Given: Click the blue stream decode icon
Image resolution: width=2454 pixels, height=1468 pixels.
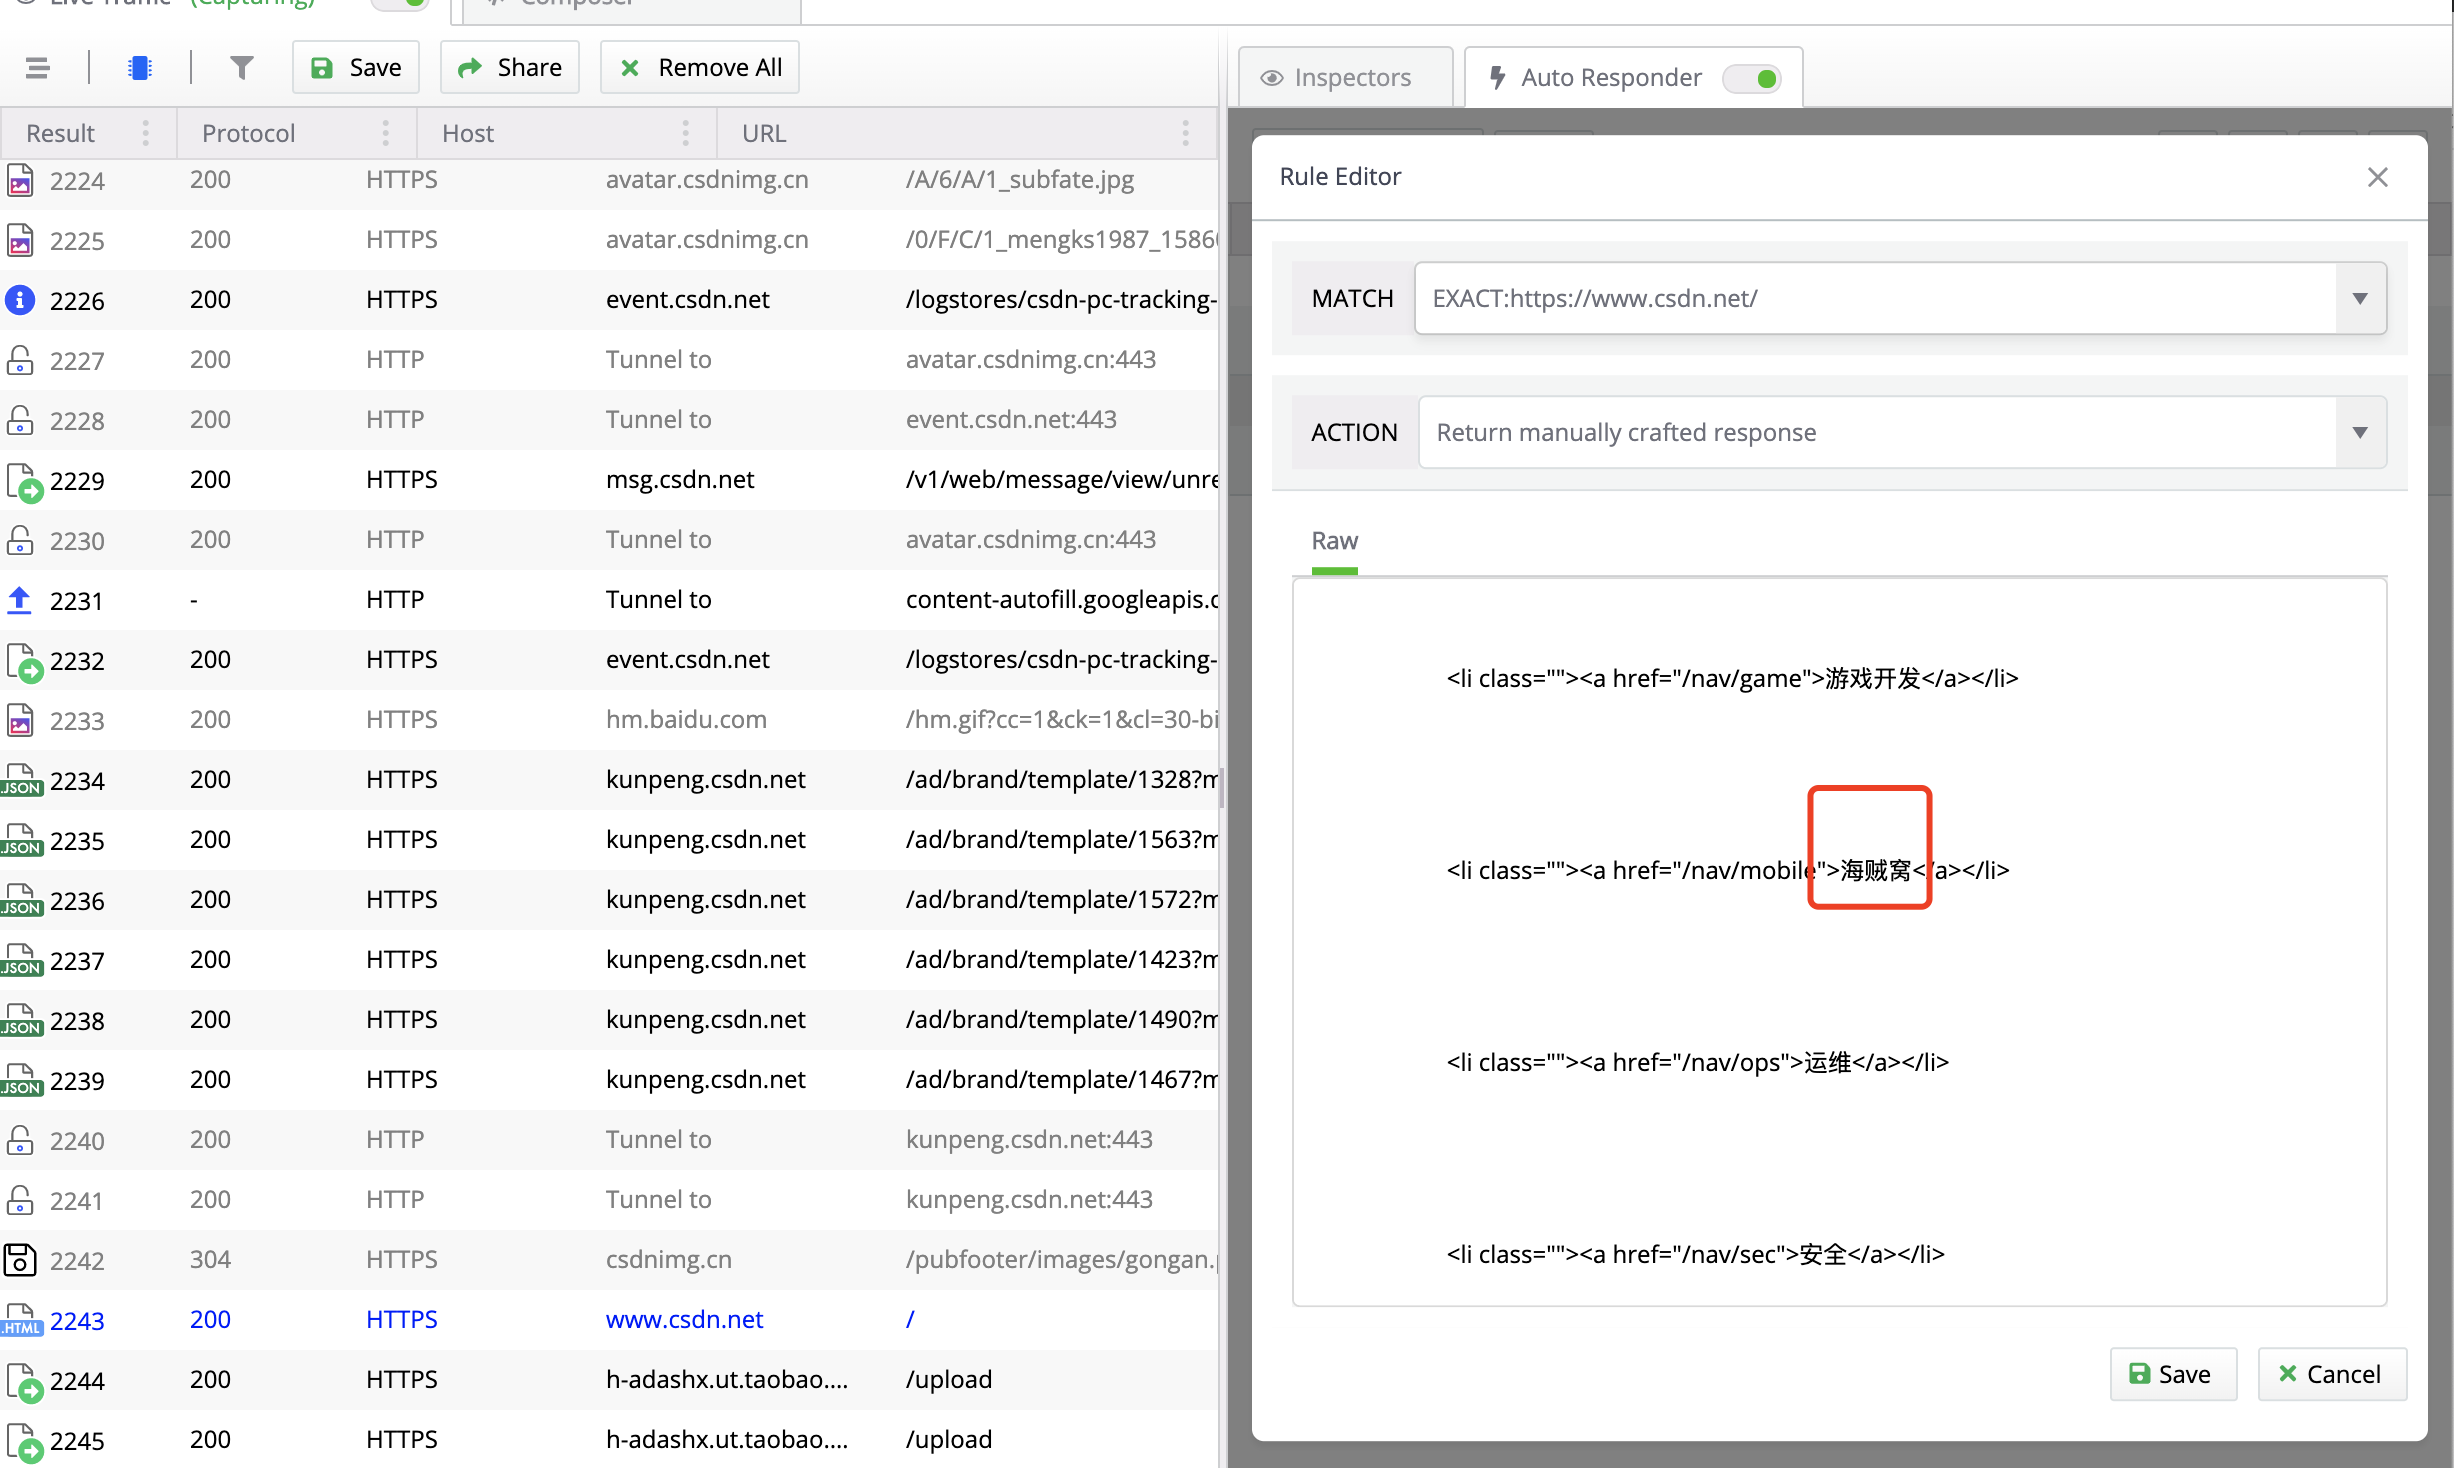Looking at the screenshot, I should click(x=140, y=68).
